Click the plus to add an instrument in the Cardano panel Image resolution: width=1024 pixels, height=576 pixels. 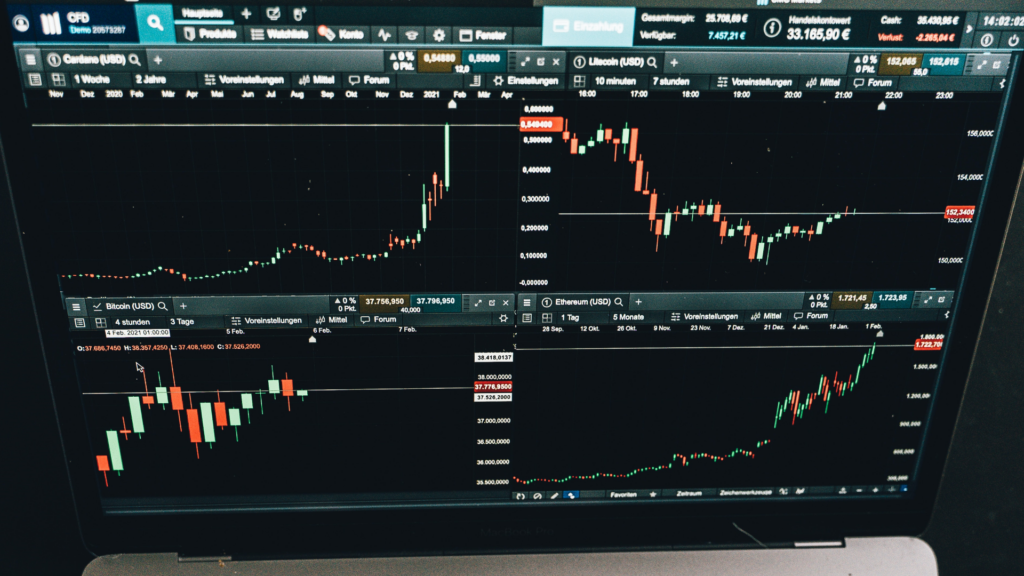[157, 58]
